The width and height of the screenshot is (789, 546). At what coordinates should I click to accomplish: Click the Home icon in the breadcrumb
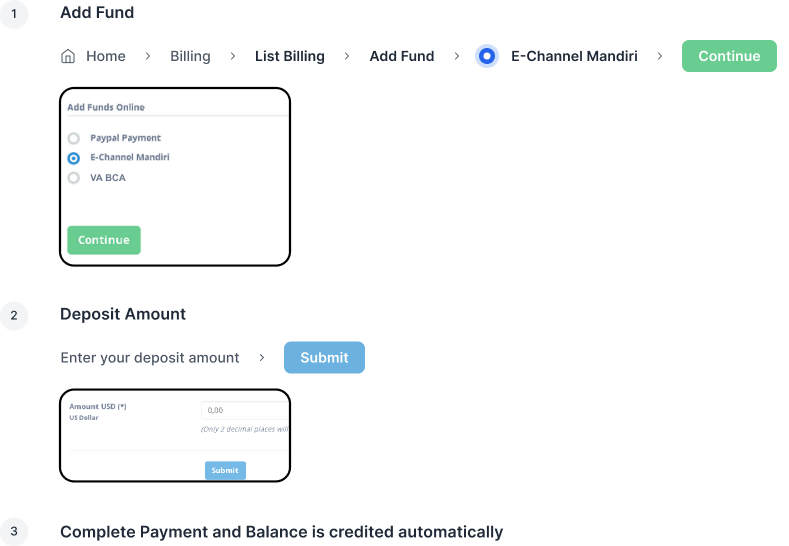coord(68,56)
